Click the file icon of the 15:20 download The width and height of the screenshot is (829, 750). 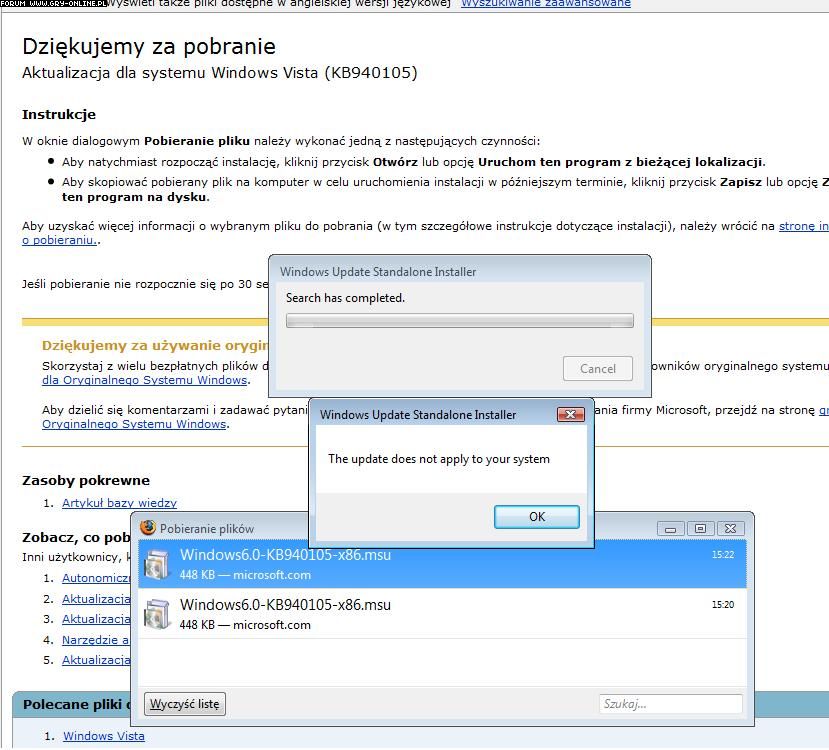157,614
